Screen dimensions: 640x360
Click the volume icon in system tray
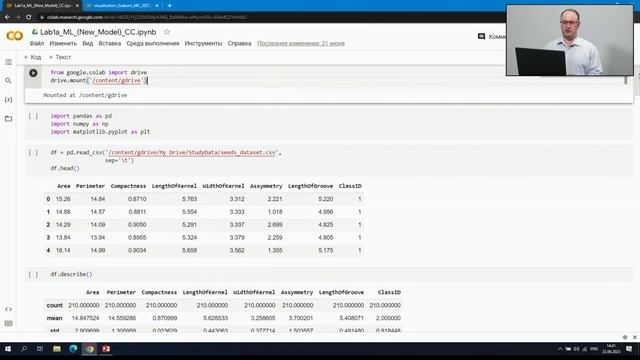576,349
